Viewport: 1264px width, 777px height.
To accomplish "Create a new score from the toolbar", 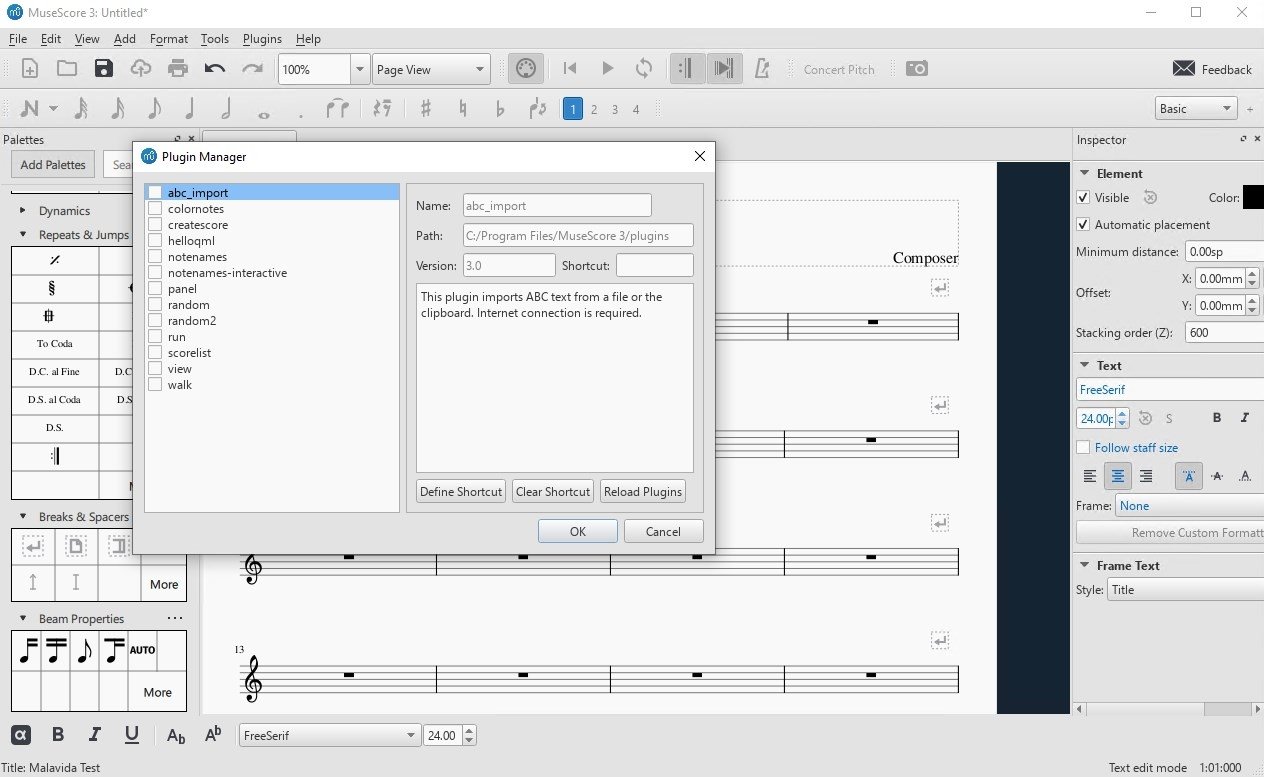I will point(30,69).
